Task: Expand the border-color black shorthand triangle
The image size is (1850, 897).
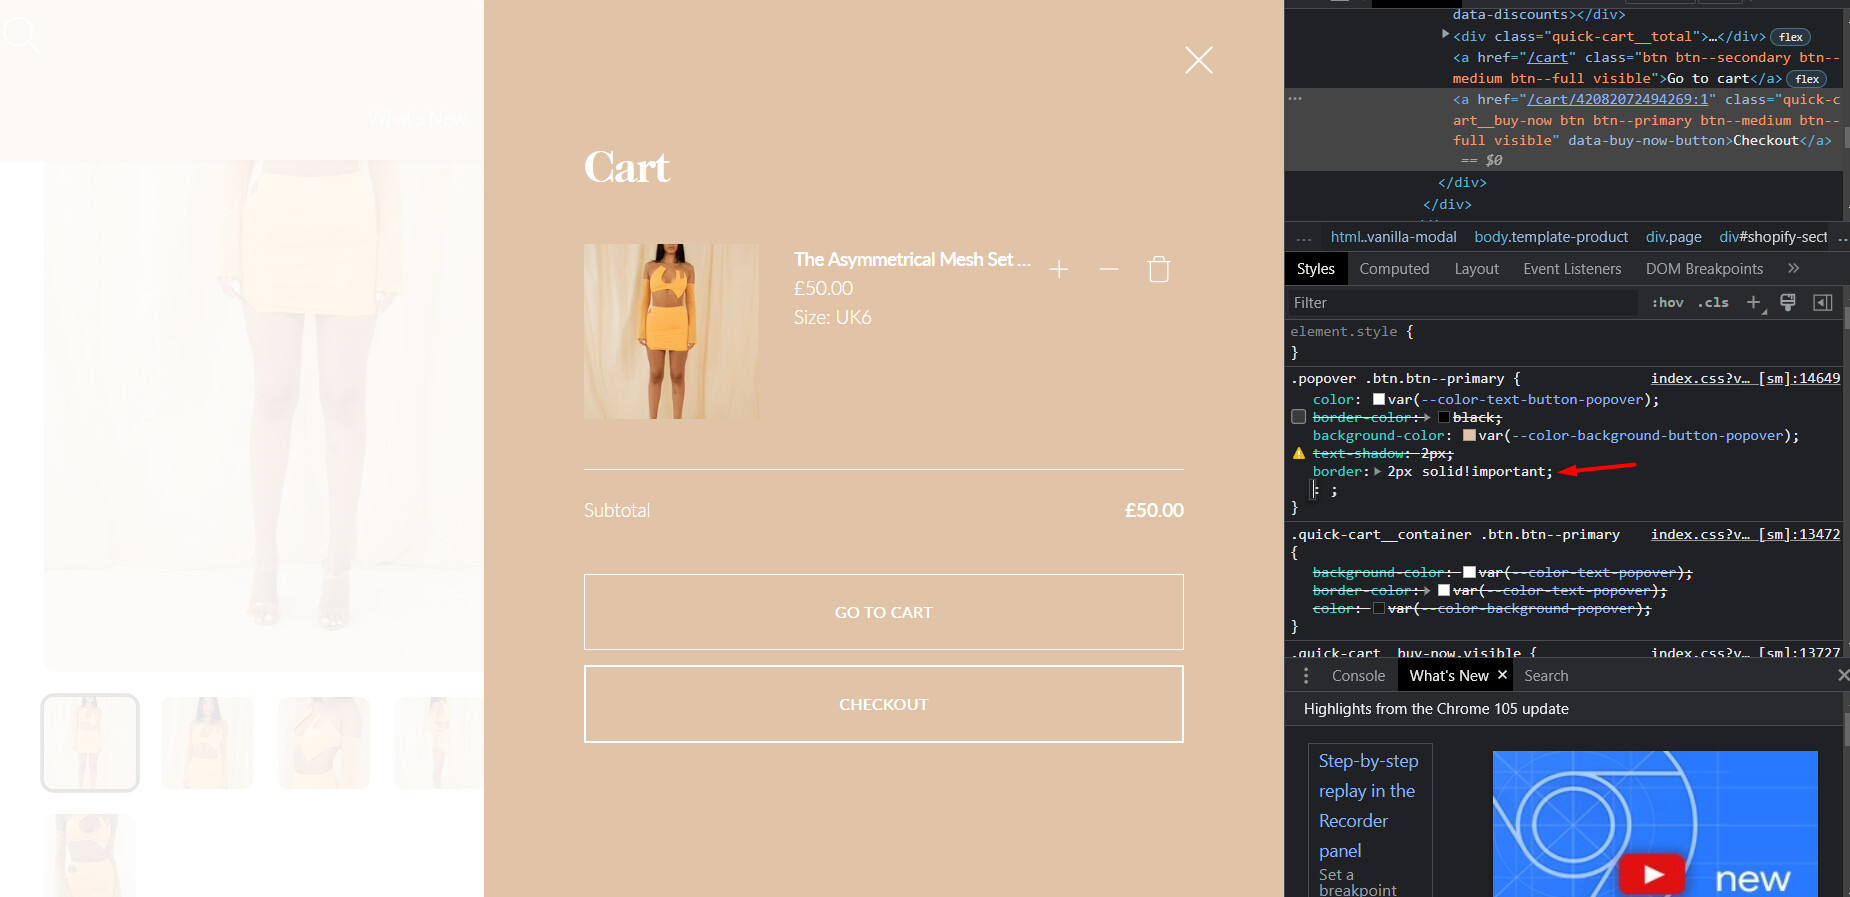Action: coord(1426,417)
